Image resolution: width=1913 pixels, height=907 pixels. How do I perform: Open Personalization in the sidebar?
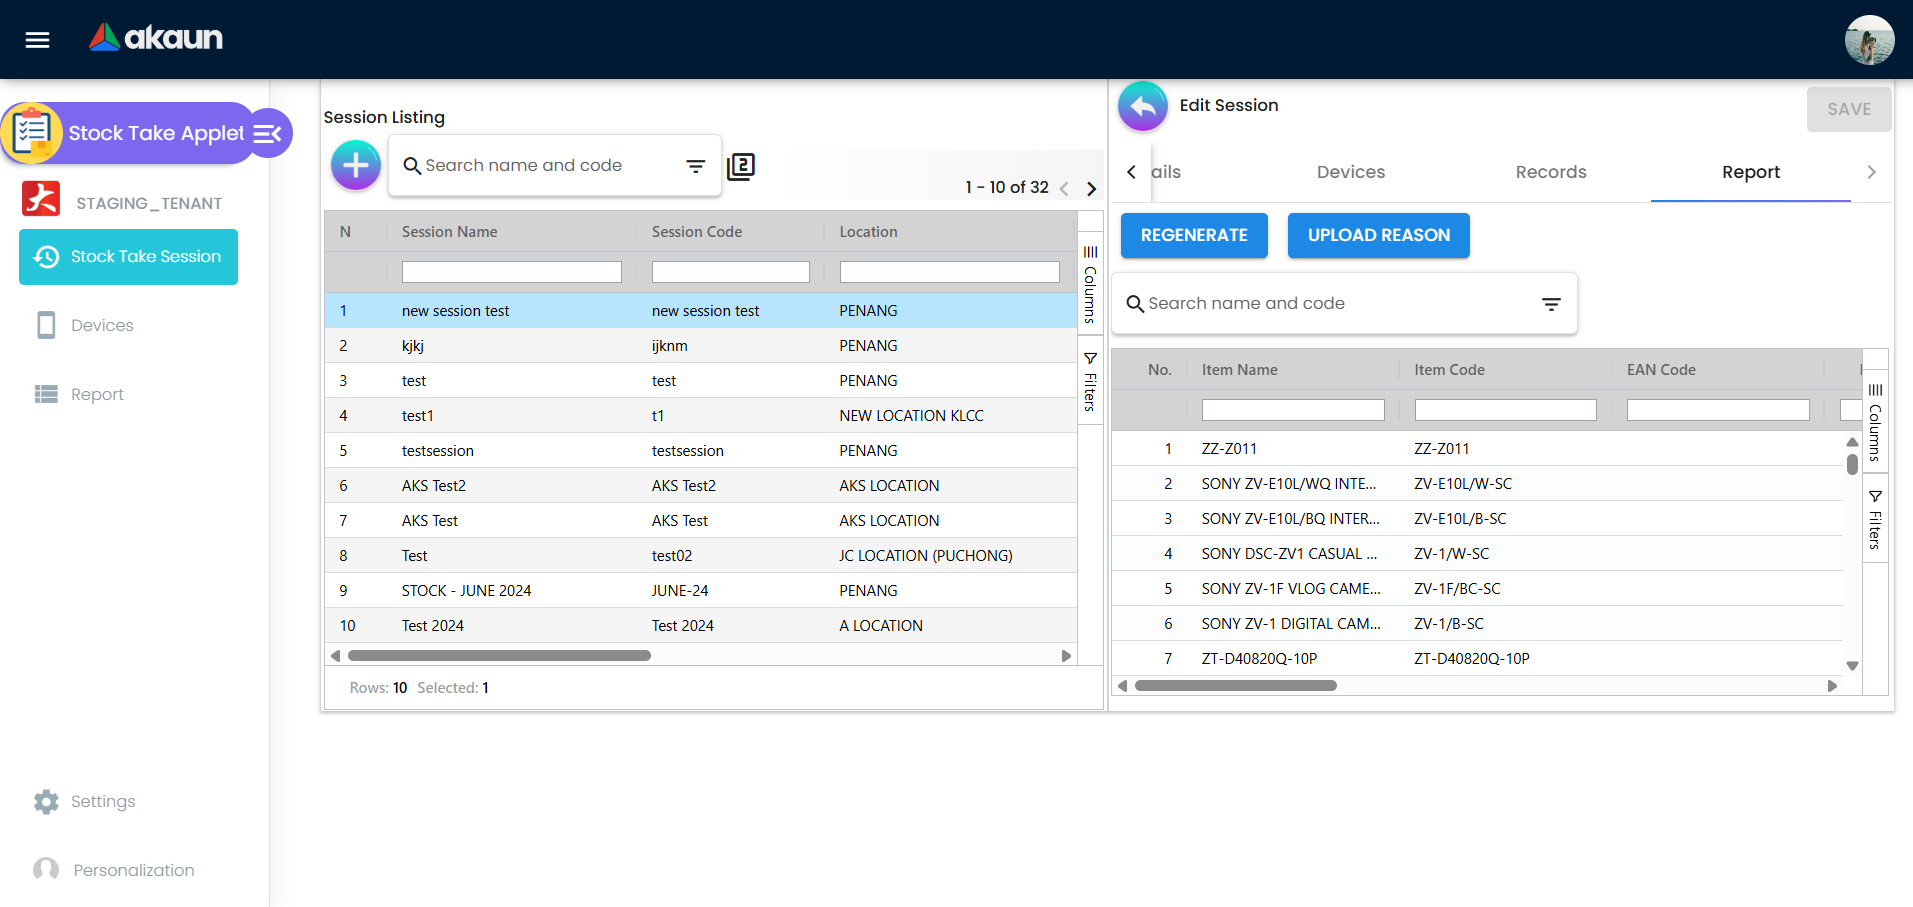(133, 870)
